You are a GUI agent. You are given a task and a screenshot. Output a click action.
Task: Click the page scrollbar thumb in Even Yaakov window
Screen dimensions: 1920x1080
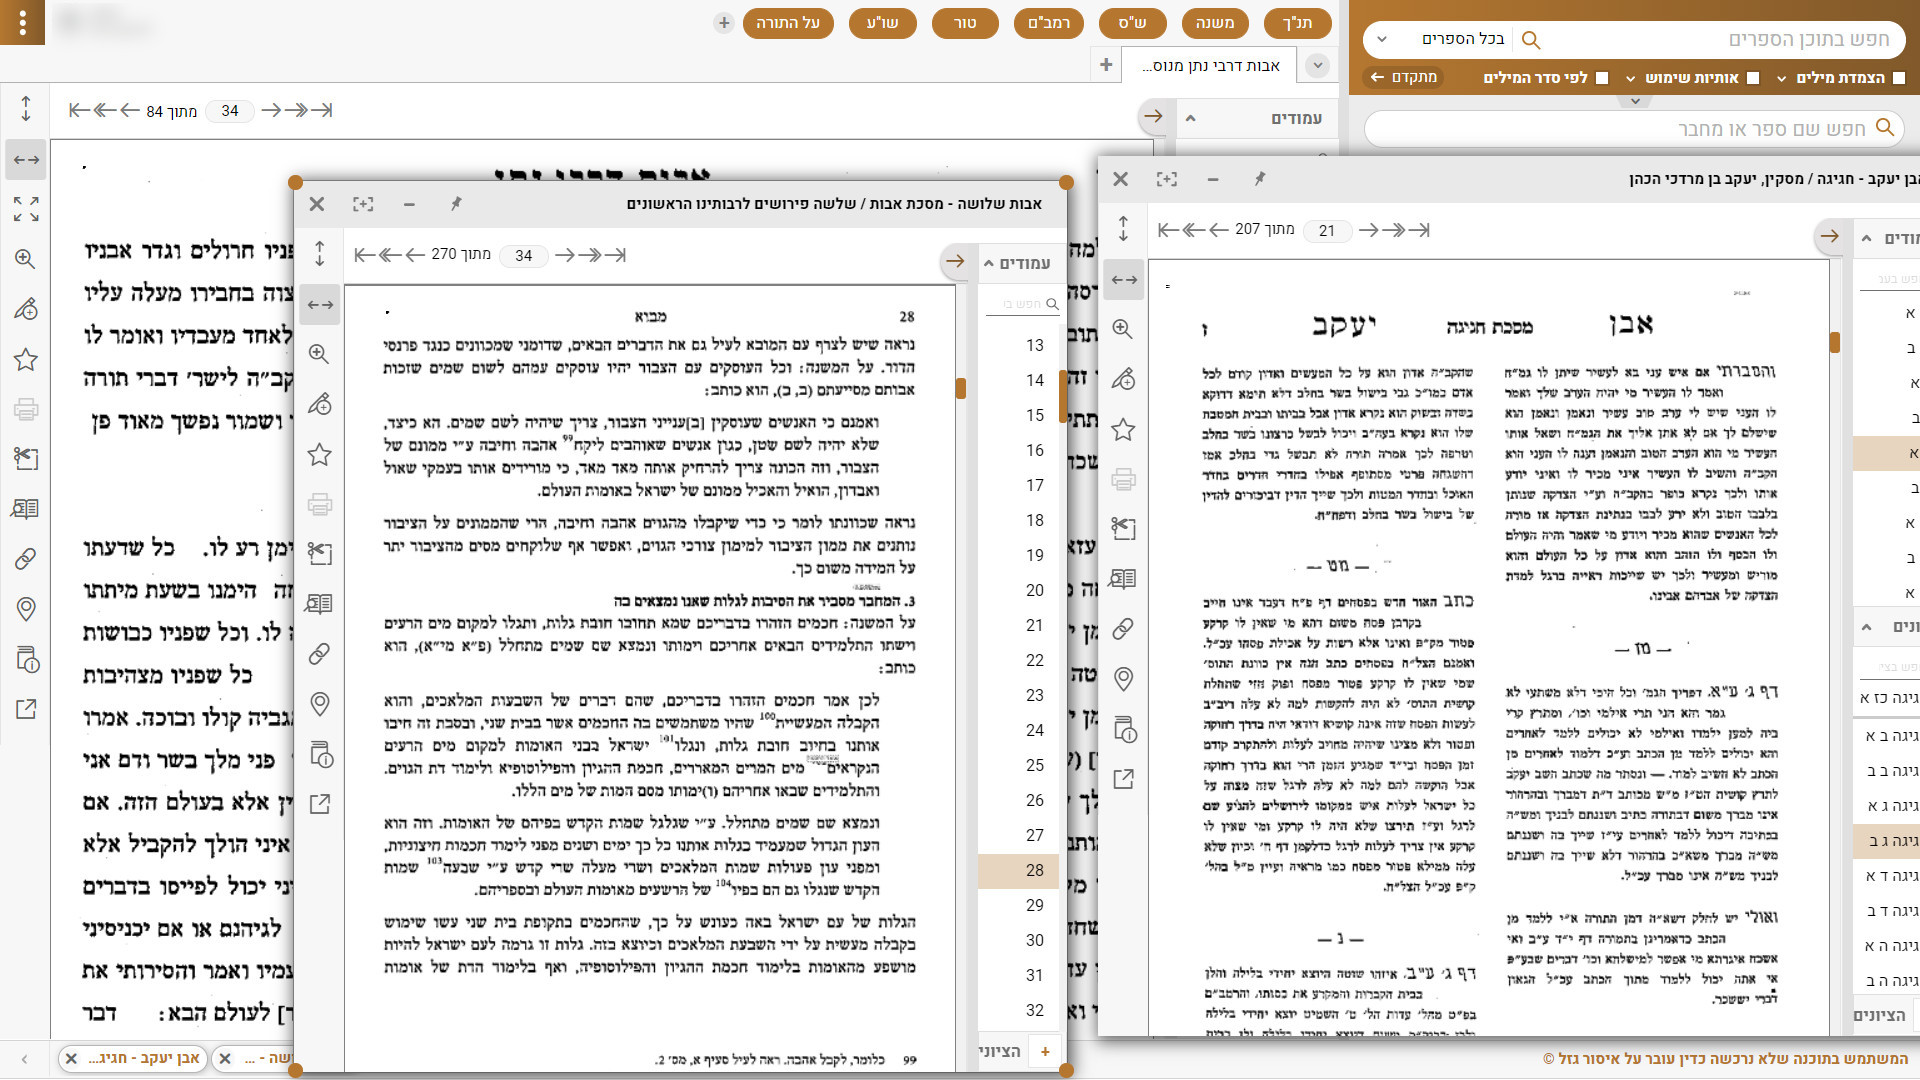click(1835, 342)
